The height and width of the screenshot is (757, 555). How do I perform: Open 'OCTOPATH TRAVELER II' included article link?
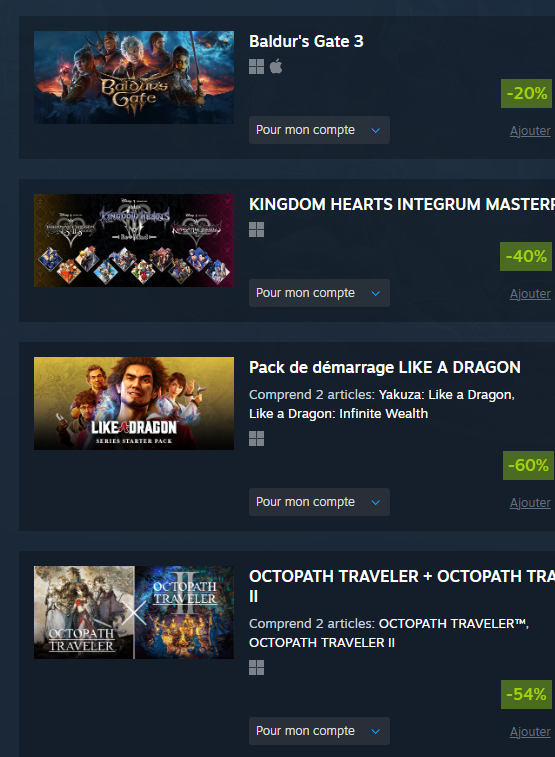(x=322, y=643)
